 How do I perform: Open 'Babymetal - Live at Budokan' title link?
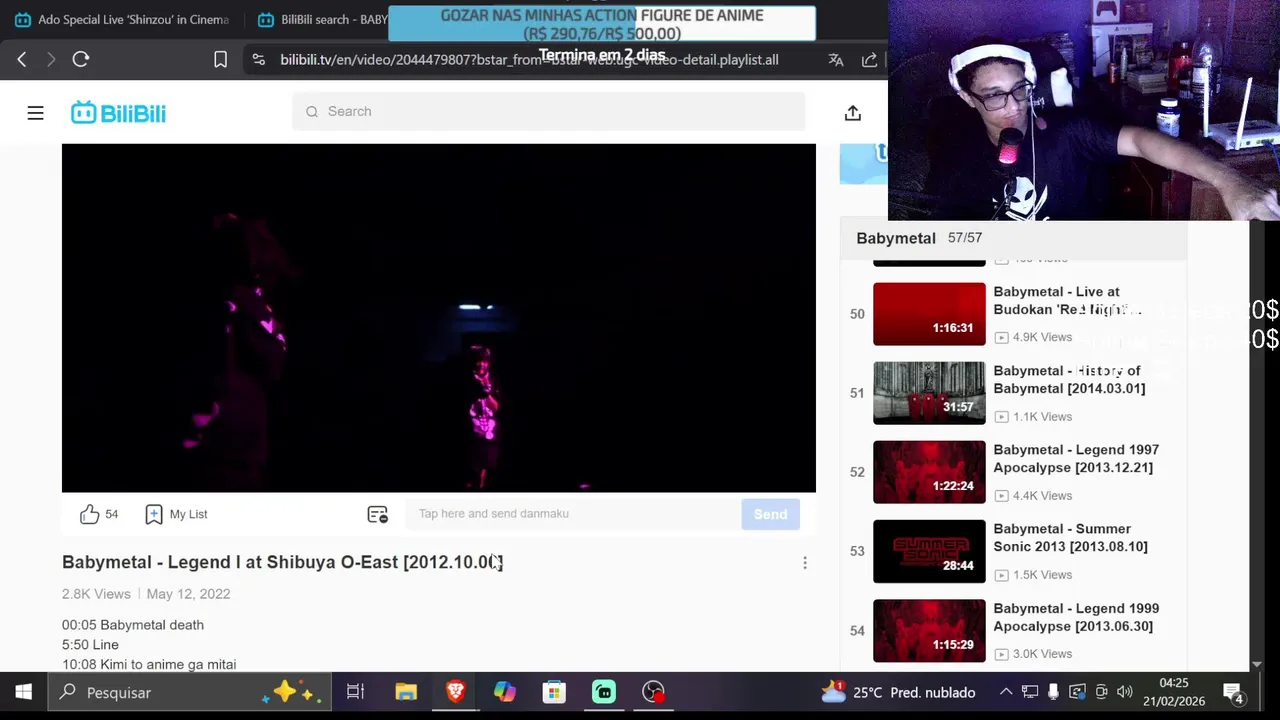pyautogui.click(x=1066, y=301)
